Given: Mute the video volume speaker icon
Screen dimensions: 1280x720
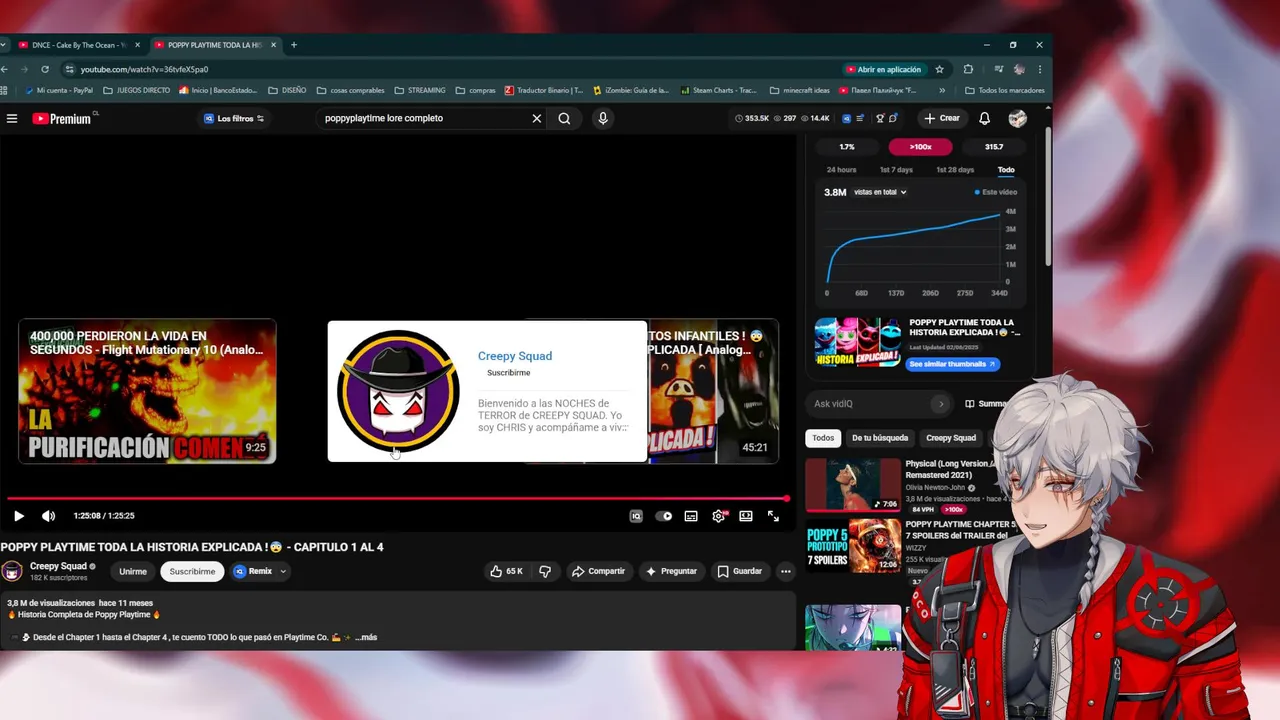Looking at the screenshot, I should click(48, 516).
